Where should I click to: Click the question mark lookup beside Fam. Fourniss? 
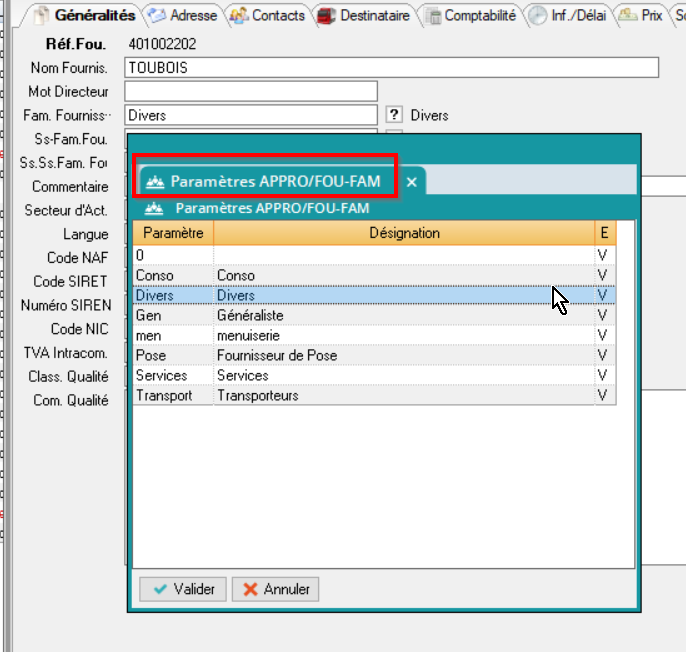click(395, 115)
